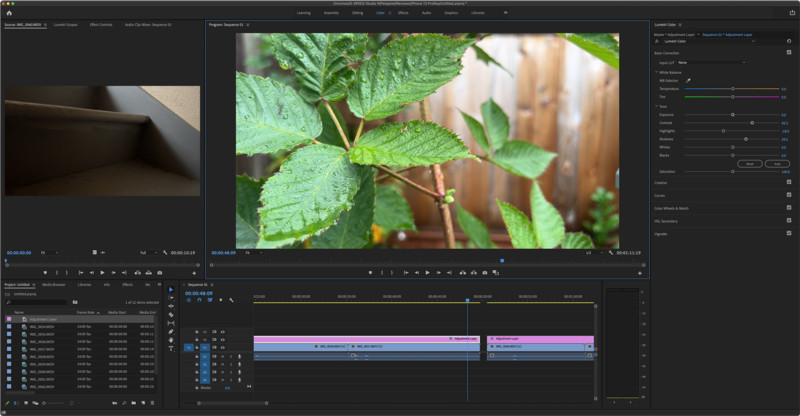Screen dimensions: 800x416
Task: Export frame from Source monitor camera icon
Action: [x=160, y=273]
